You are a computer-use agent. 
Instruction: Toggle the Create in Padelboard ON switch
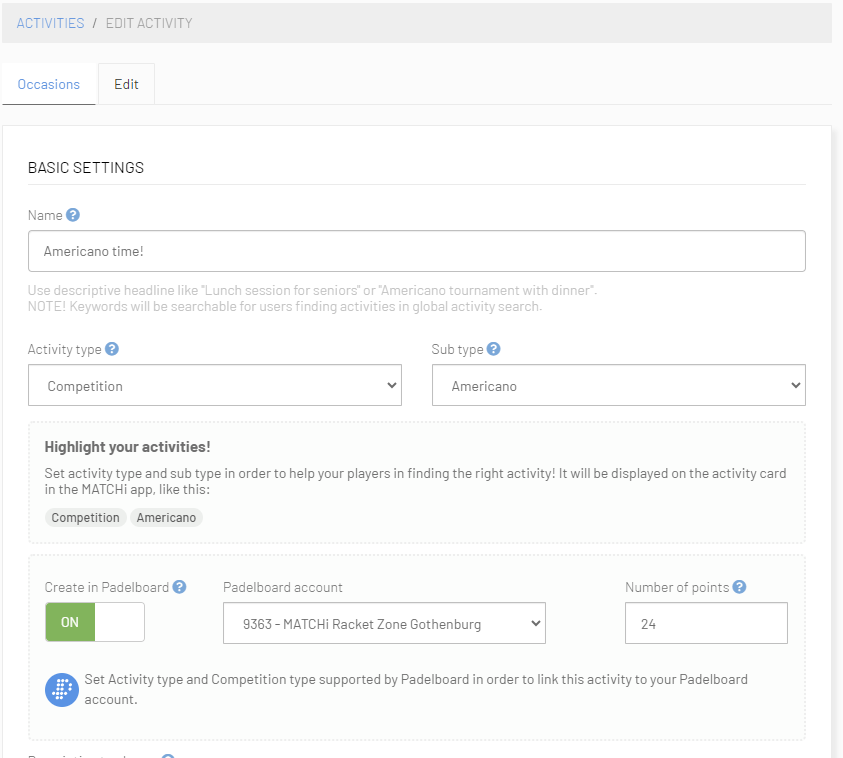pyautogui.click(x=94, y=623)
